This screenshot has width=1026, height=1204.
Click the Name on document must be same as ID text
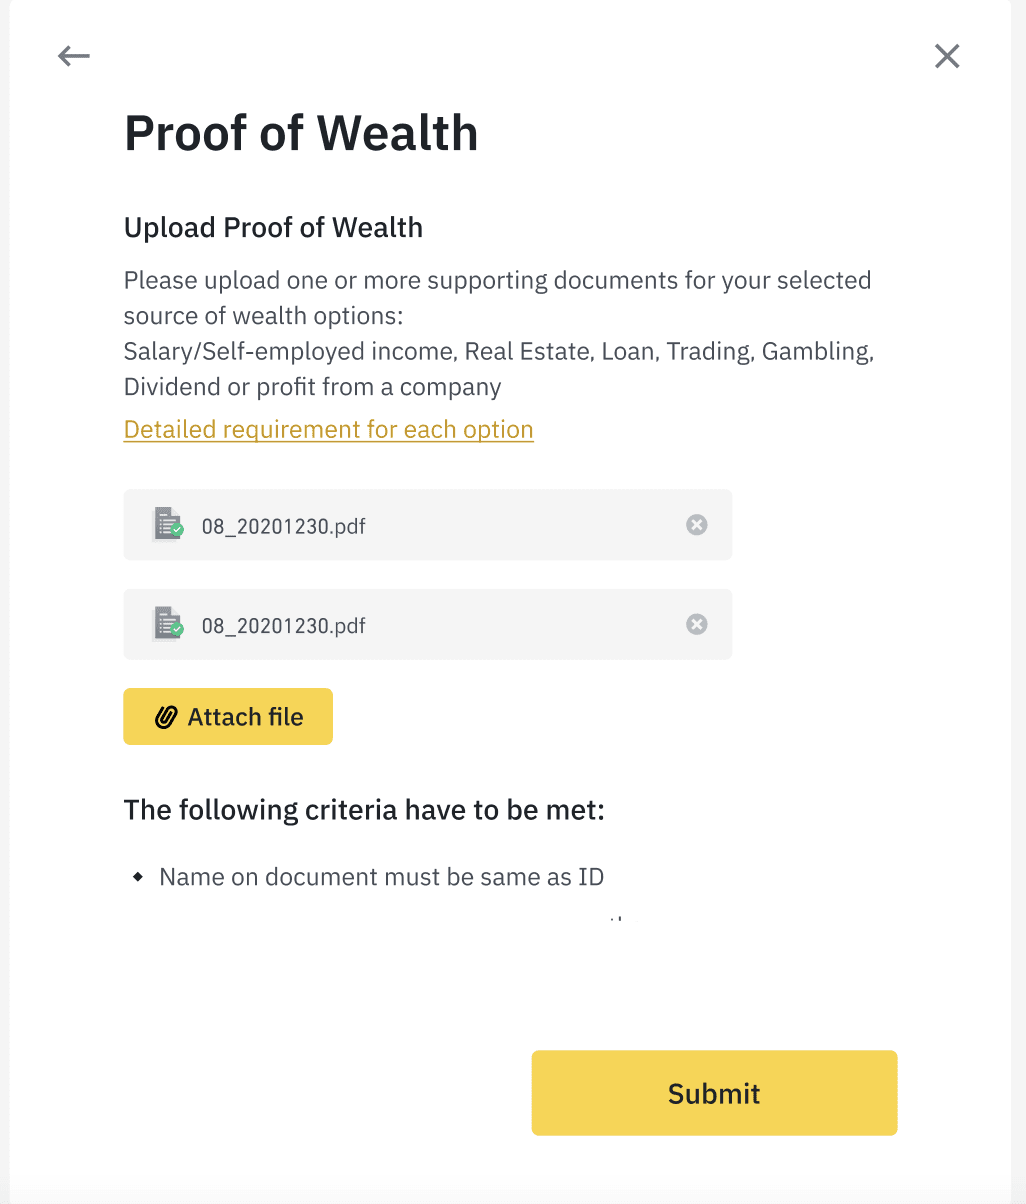pos(381,877)
